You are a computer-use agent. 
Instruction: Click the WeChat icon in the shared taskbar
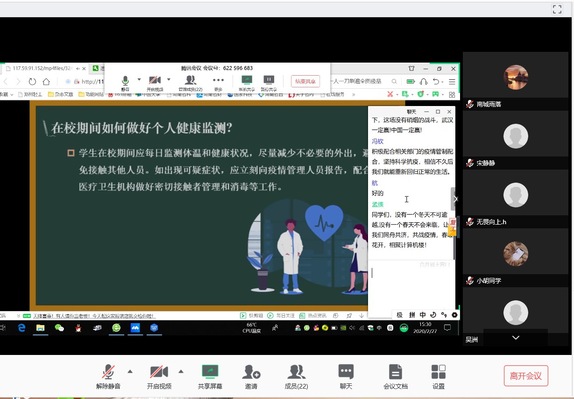(59, 328)
